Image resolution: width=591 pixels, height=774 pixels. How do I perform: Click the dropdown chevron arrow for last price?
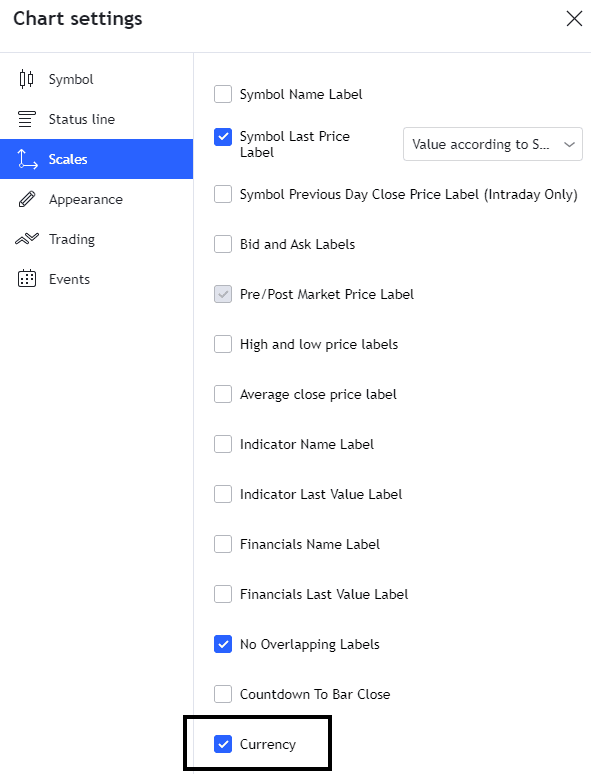pos(569,145)
